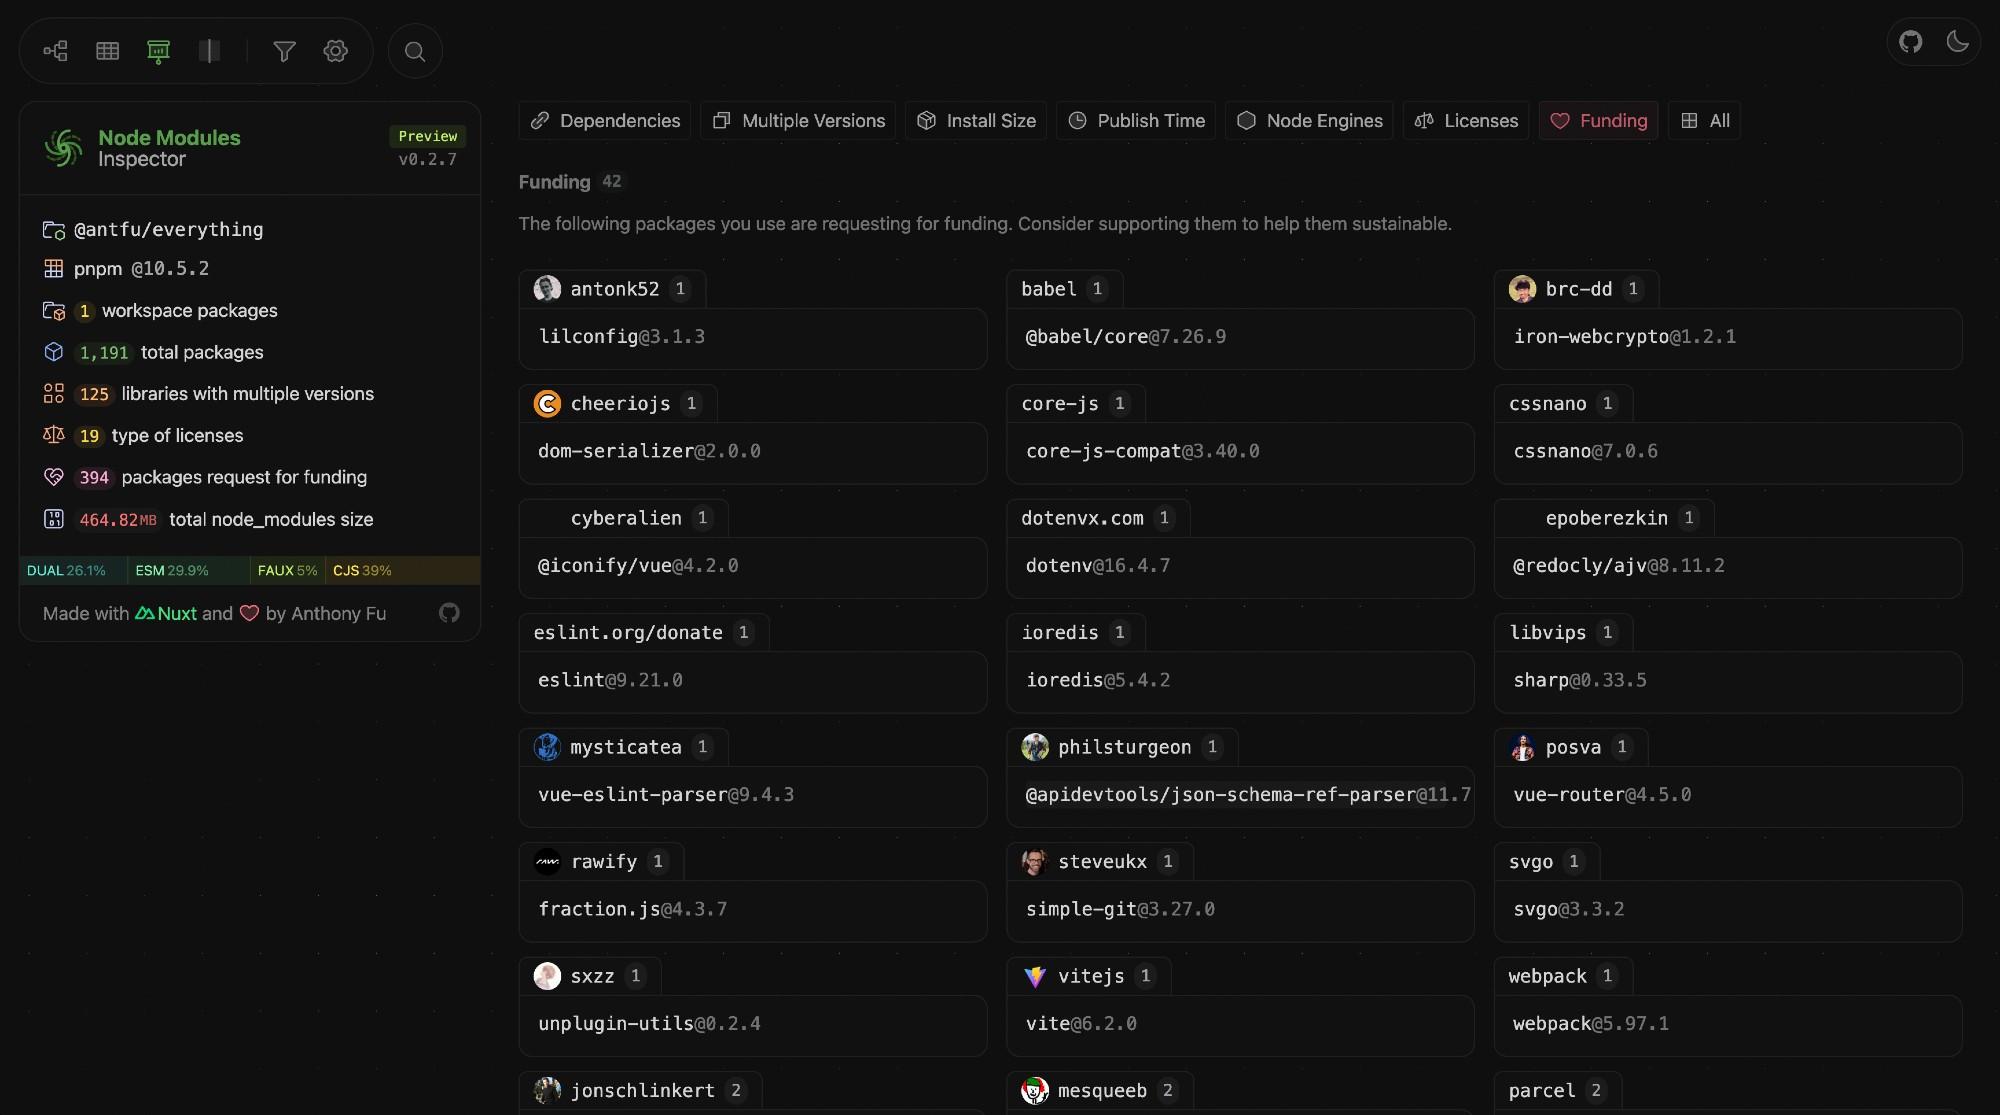This screenshot has width=2000, height=1115.
Task: Click steveukx avatar image
Action: pos(1035,862)
